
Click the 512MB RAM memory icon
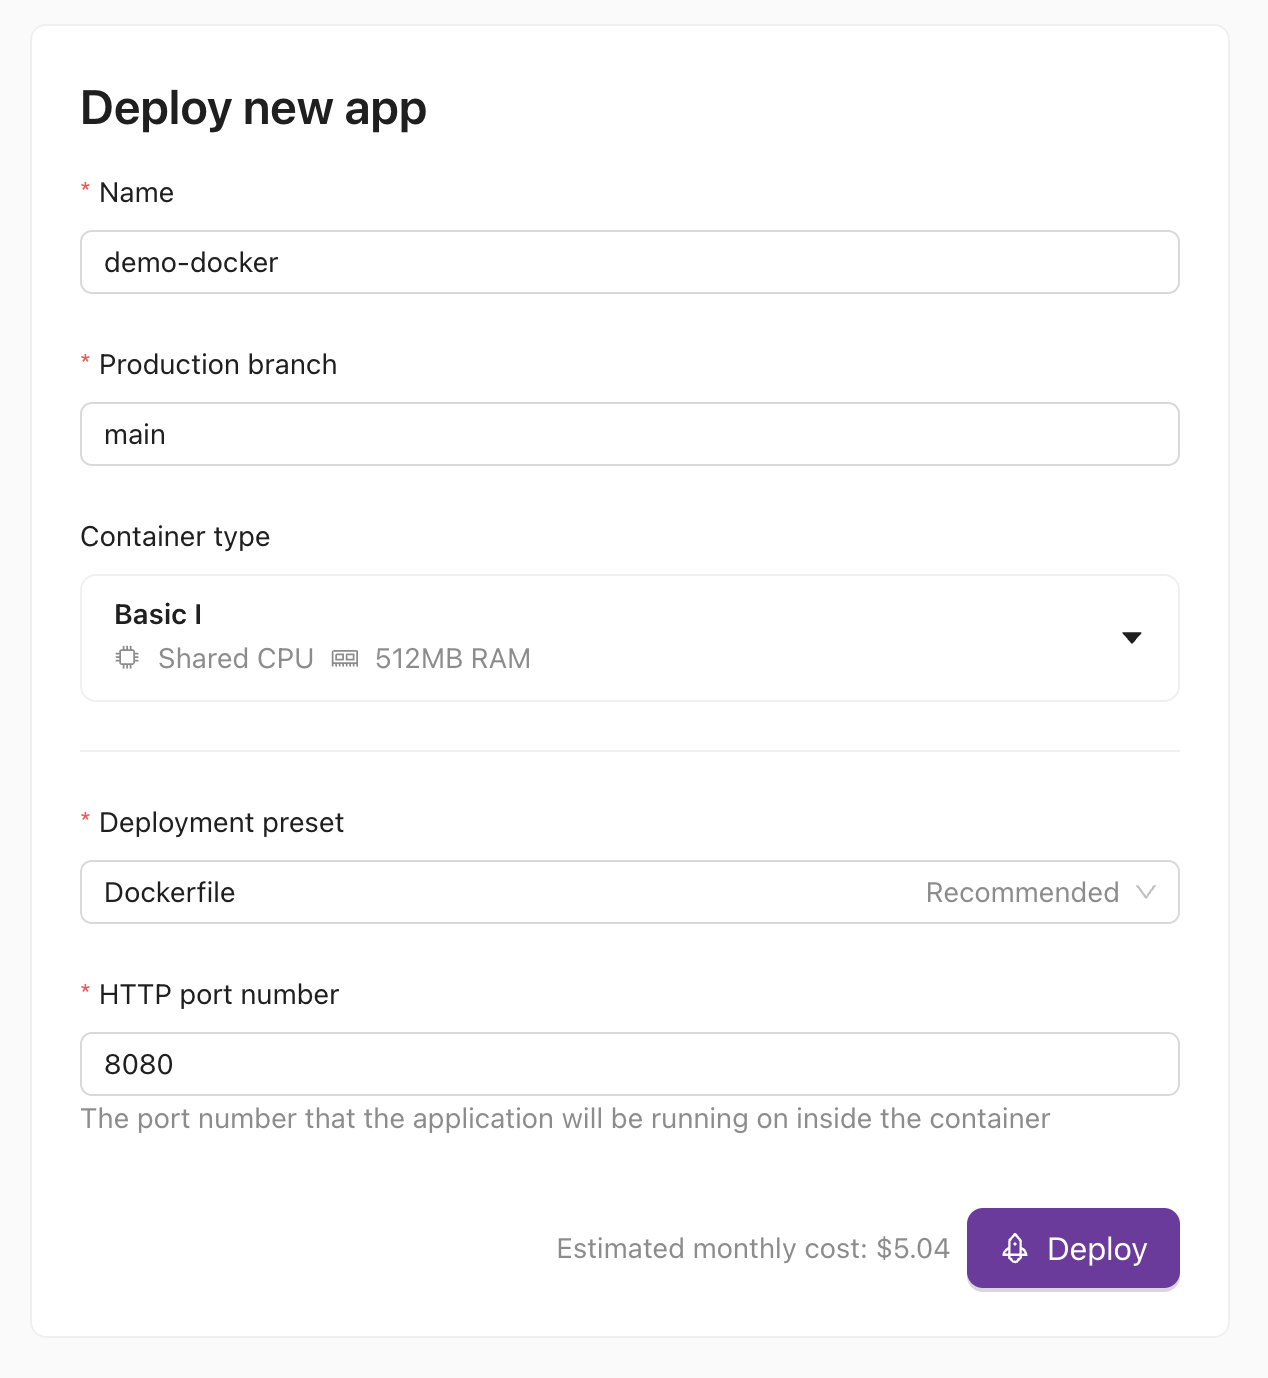pyautogui.click(x=346, y=658)
